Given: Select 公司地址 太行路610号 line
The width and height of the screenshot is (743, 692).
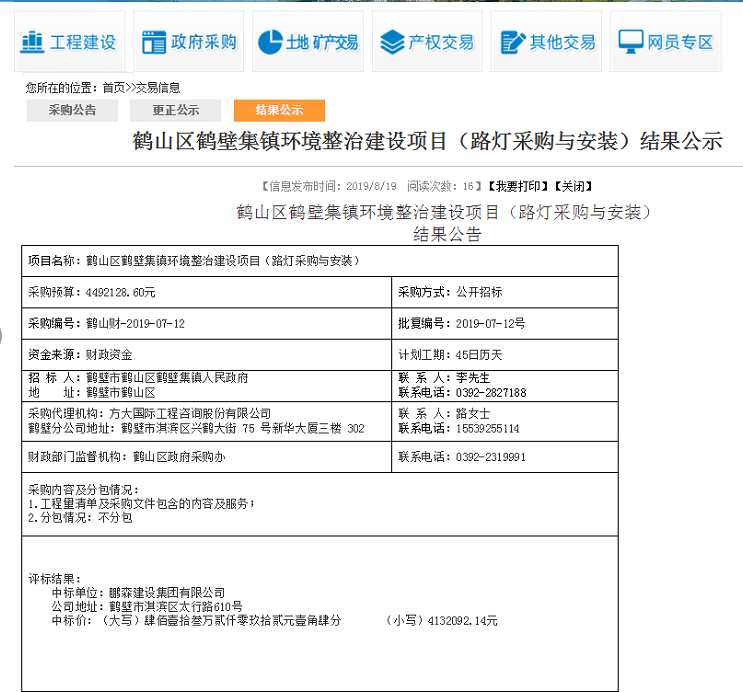Looking at the screenshot, I should click(147, 607).
